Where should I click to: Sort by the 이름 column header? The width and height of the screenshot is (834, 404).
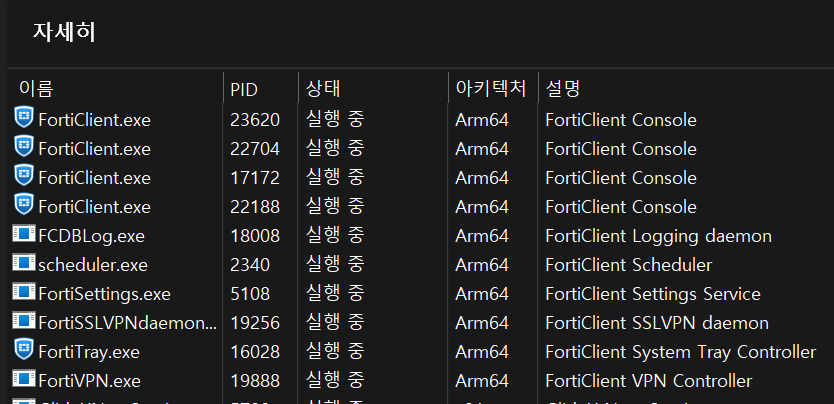[x=36, y=89]
